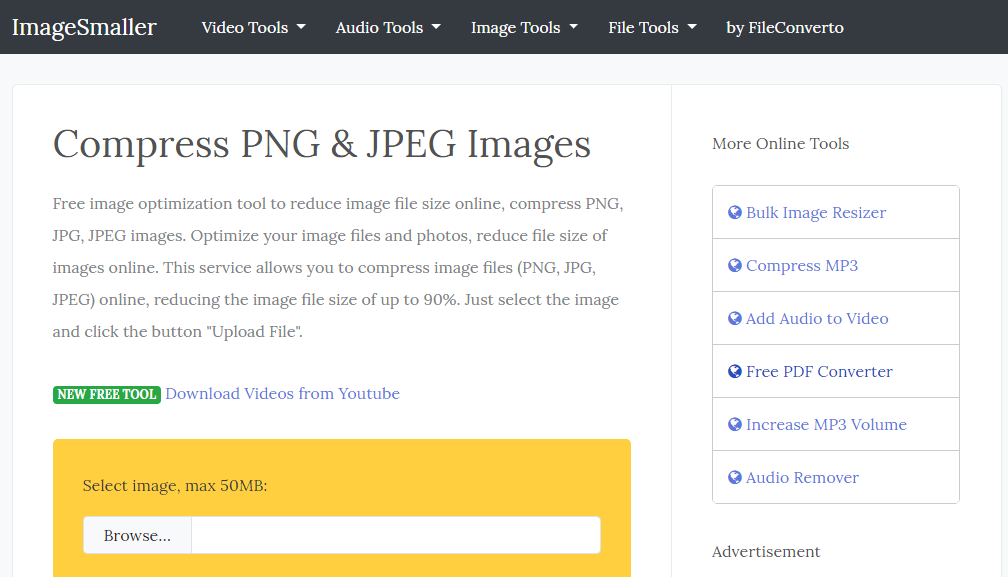Click the globe icon beside Increase MP3 Volume

733,424
